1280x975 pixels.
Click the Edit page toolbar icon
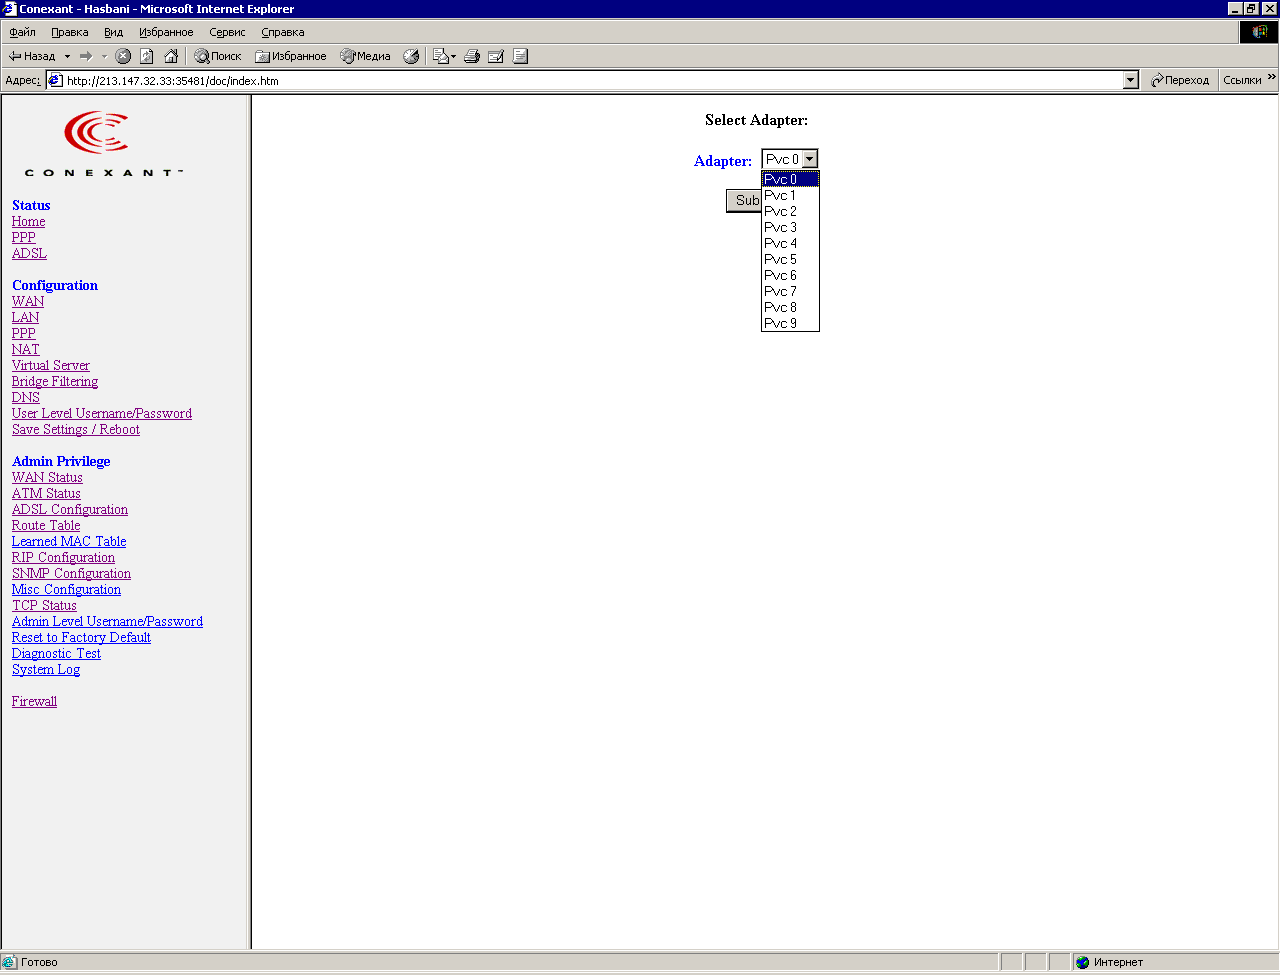coord(496,56)
